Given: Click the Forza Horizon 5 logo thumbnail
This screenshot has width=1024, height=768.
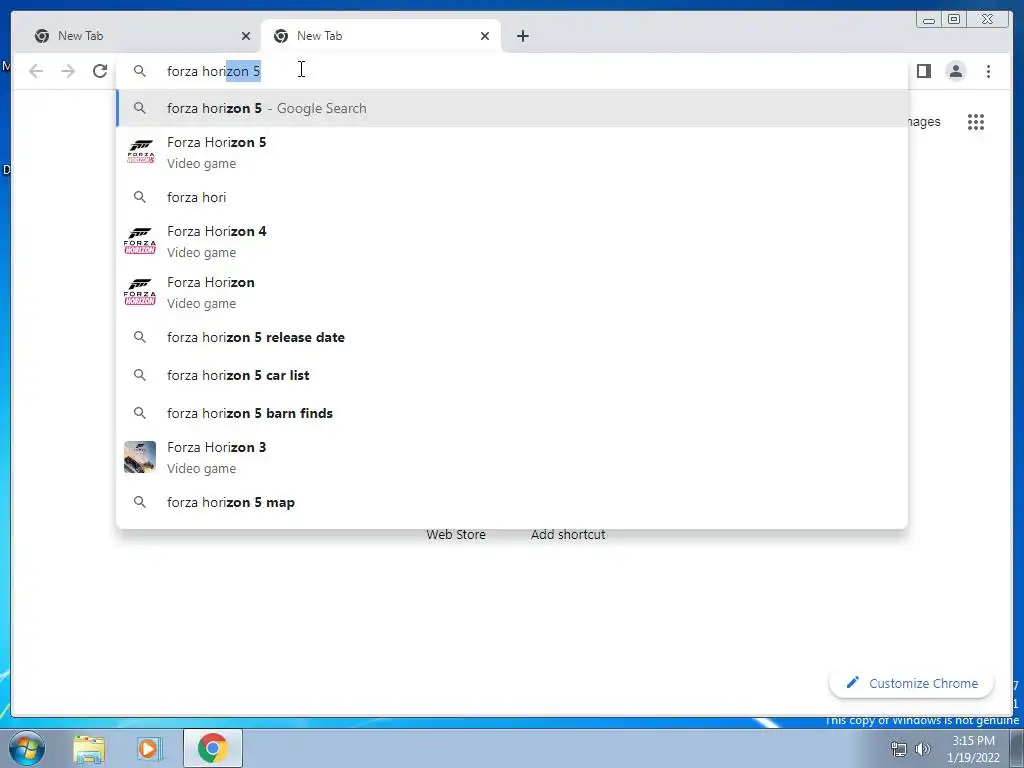Looking at the screenshot, I should pos(140,152).
